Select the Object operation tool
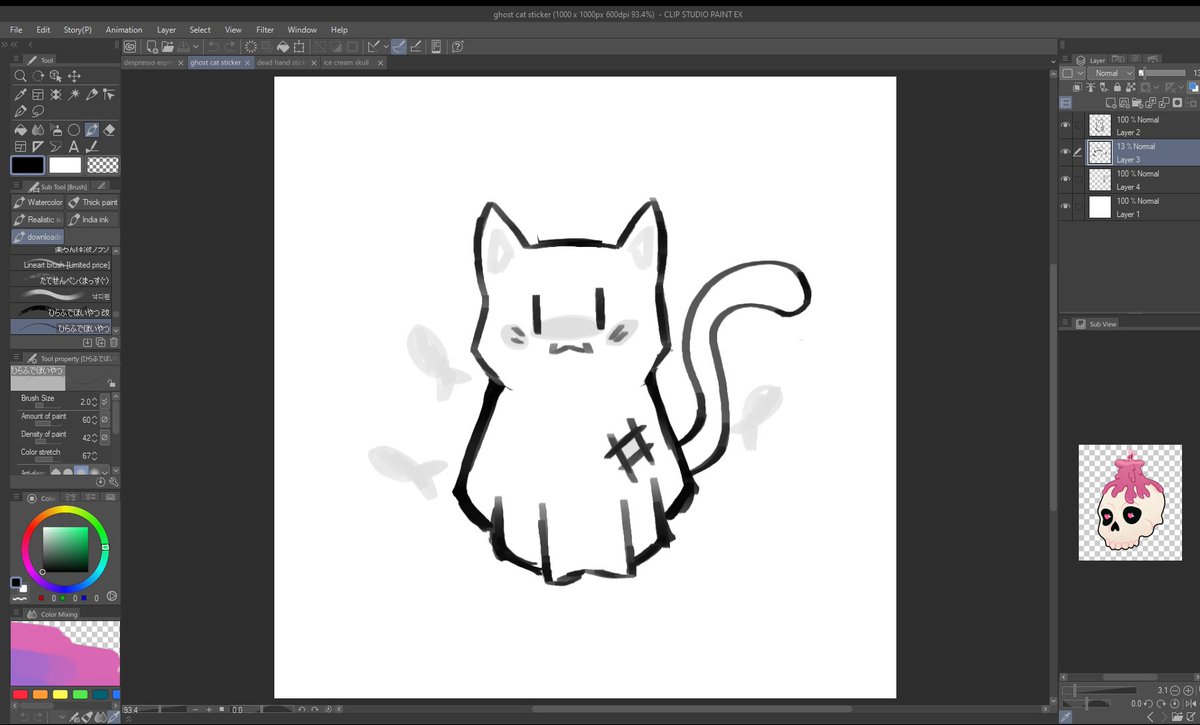The width and height of the screenshot is (1200, 725). (x=56, y=76)
